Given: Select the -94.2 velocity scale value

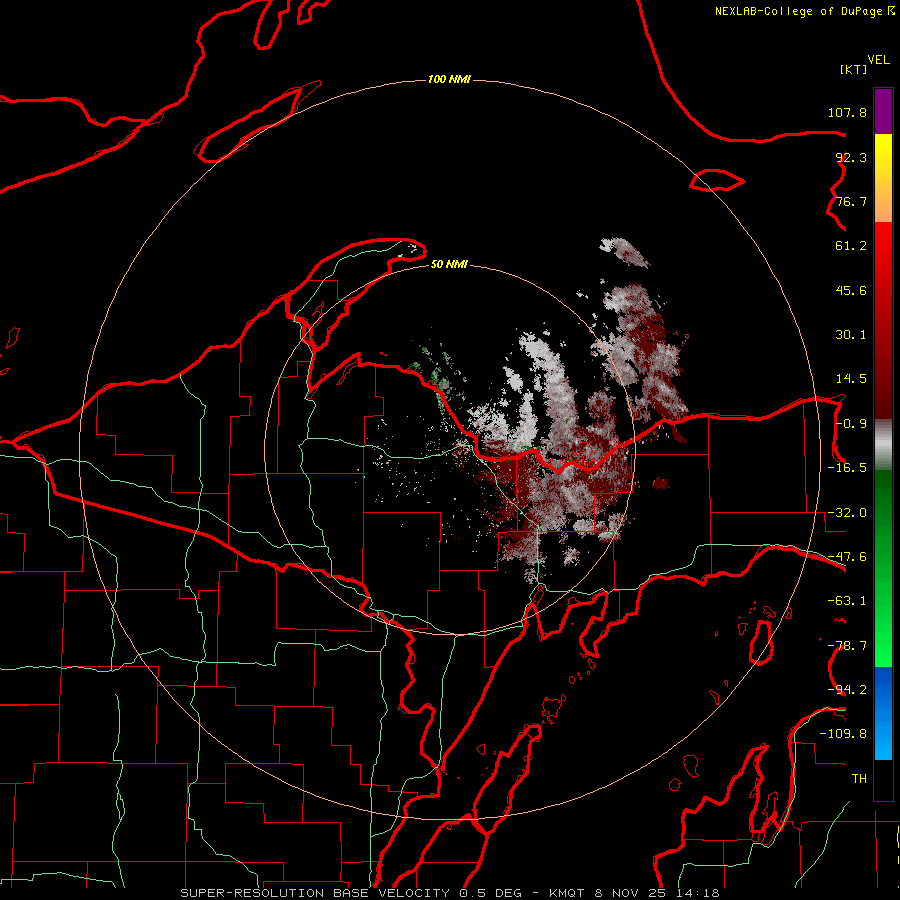Looking at the screenshot, I should [x=847, y=690].
